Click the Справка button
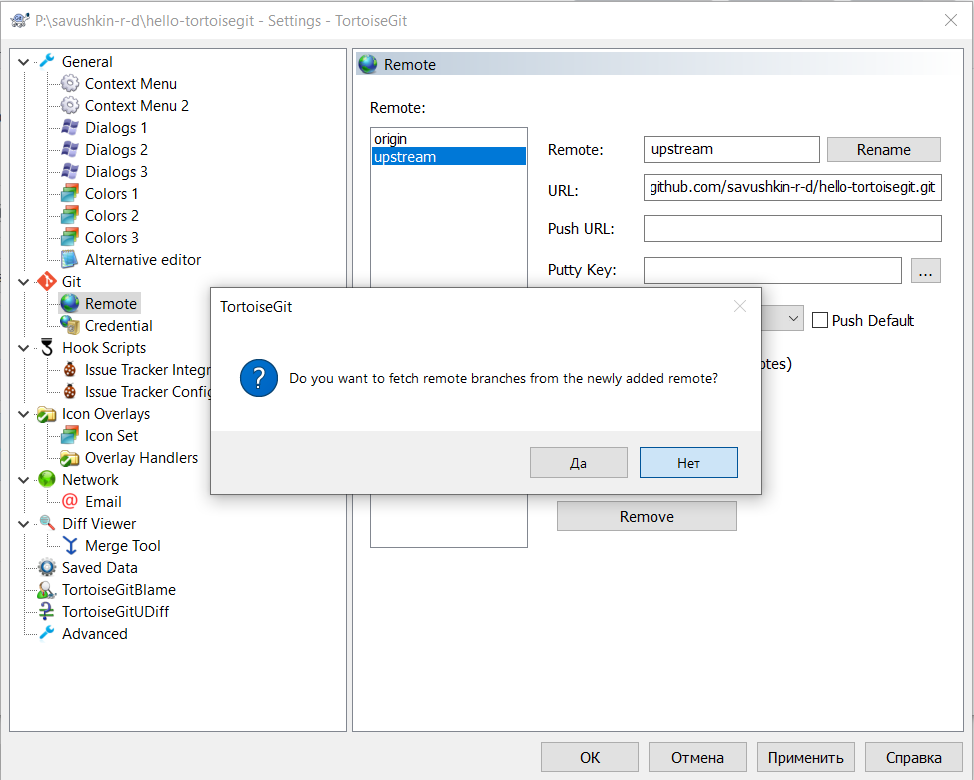Viewport: 974px width, 780px height. point(913,757)
